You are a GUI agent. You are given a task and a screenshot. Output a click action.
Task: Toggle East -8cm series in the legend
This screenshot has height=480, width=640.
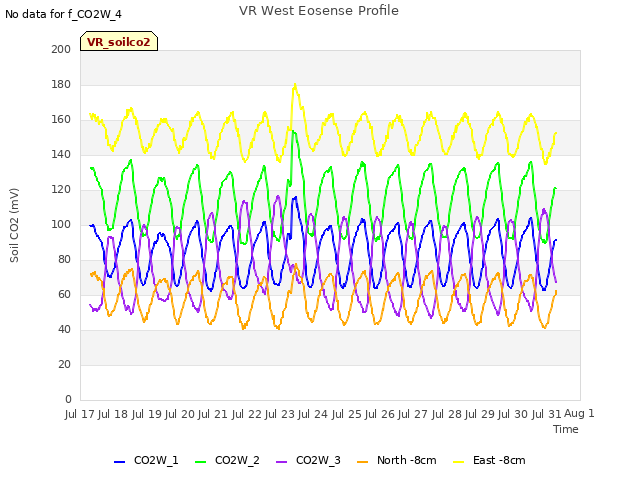[489, 460]
